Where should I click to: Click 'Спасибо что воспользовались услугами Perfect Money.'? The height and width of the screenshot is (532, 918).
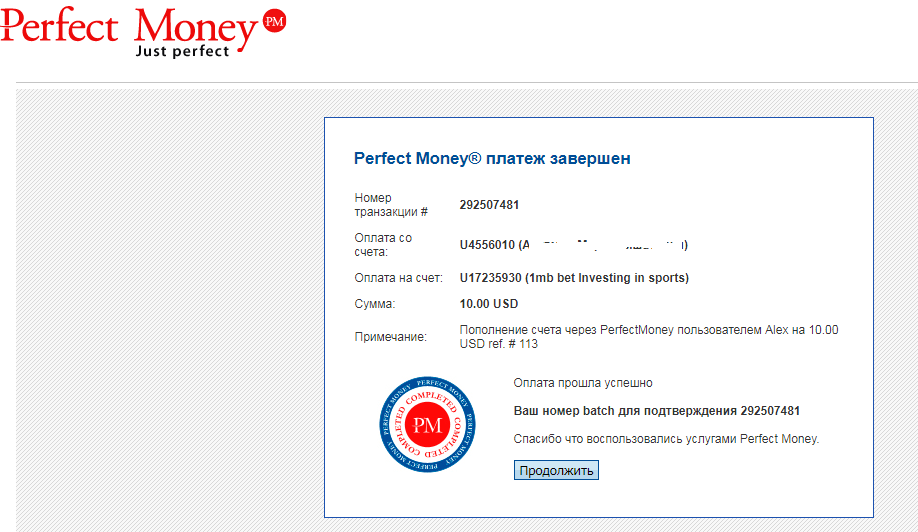(x=666, y=439)
